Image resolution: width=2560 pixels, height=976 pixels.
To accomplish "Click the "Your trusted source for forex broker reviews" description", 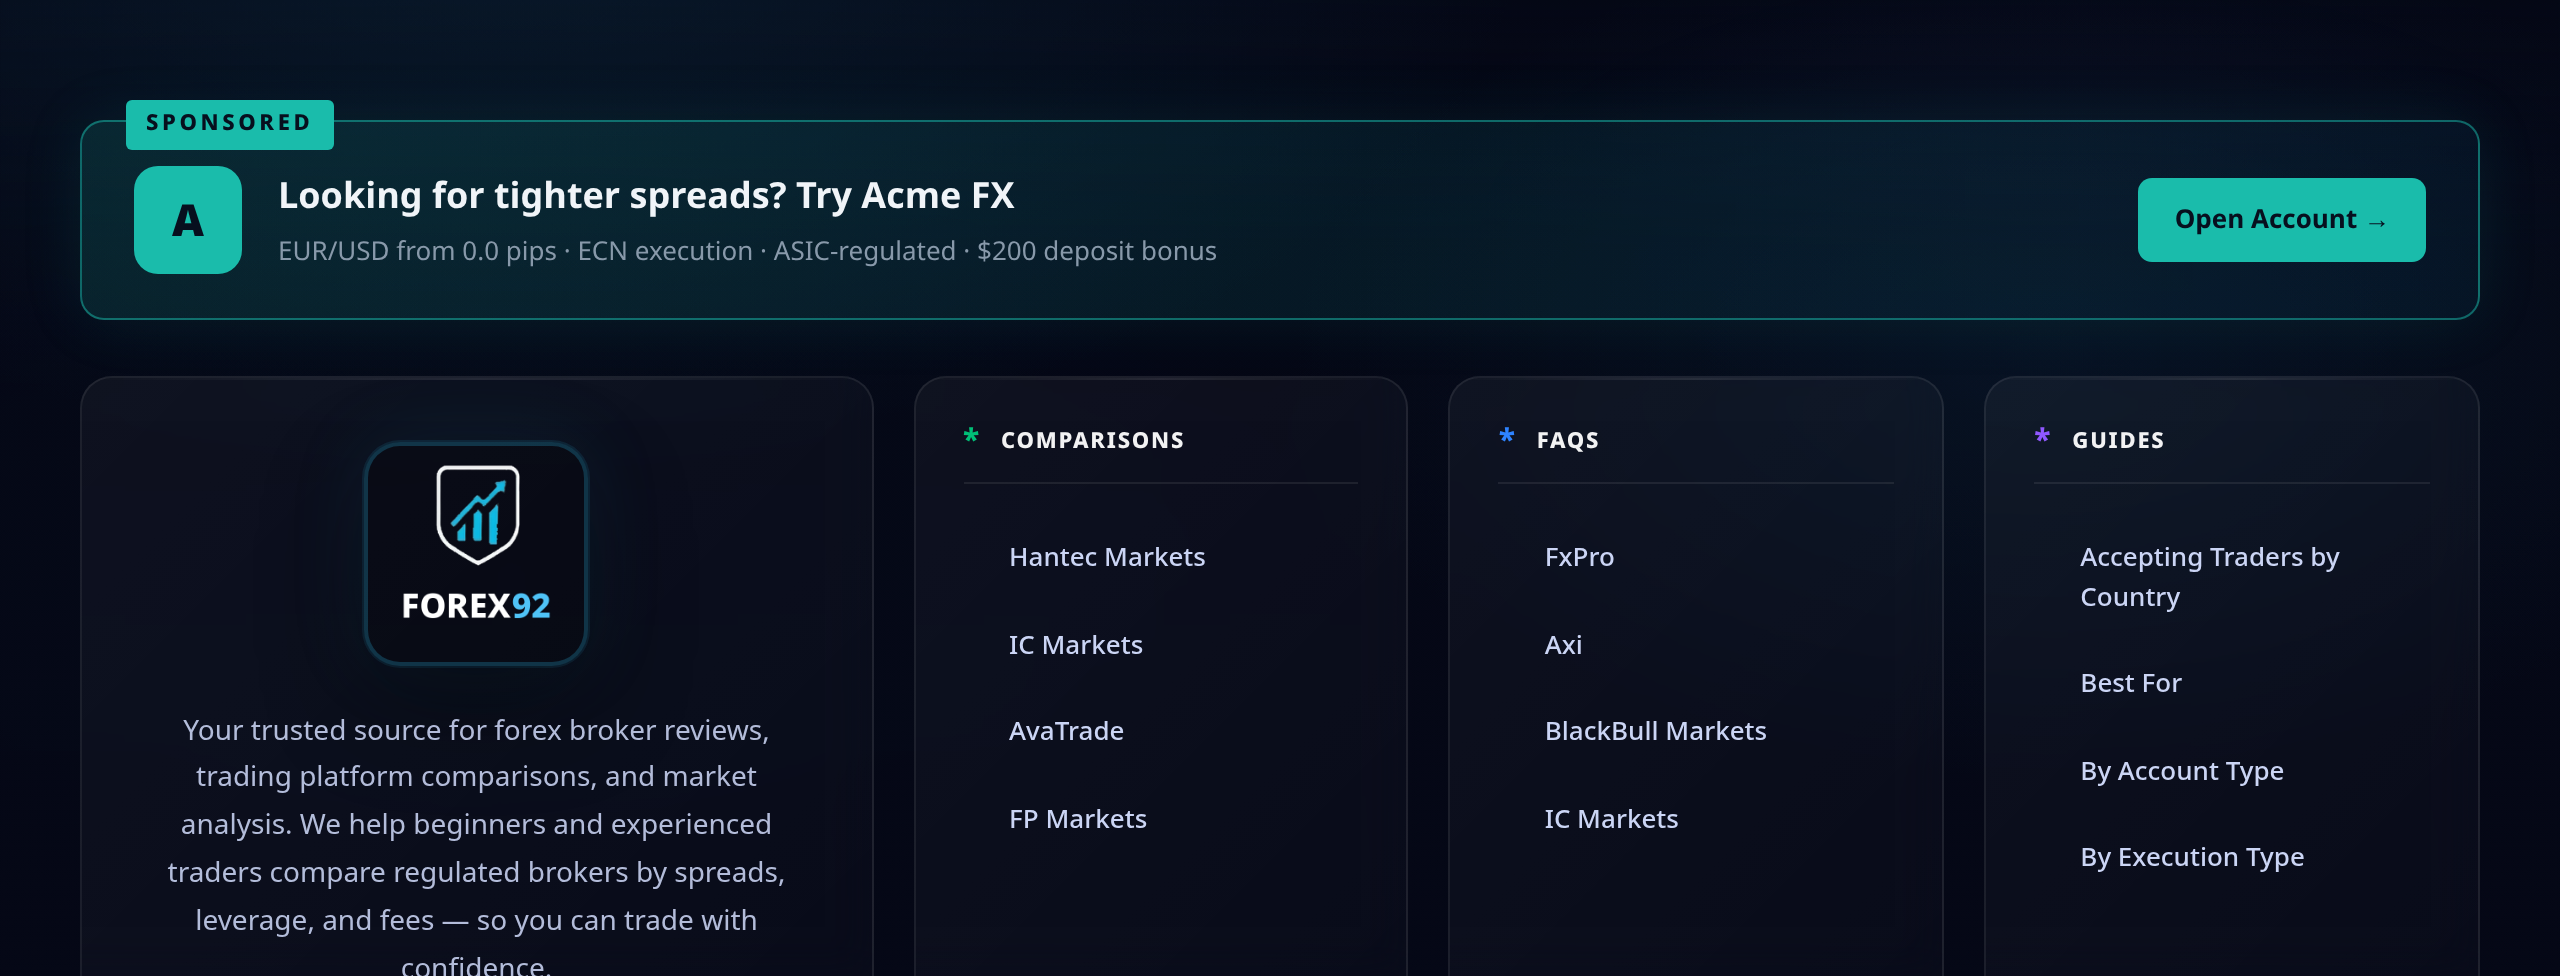I will (476, 847).
